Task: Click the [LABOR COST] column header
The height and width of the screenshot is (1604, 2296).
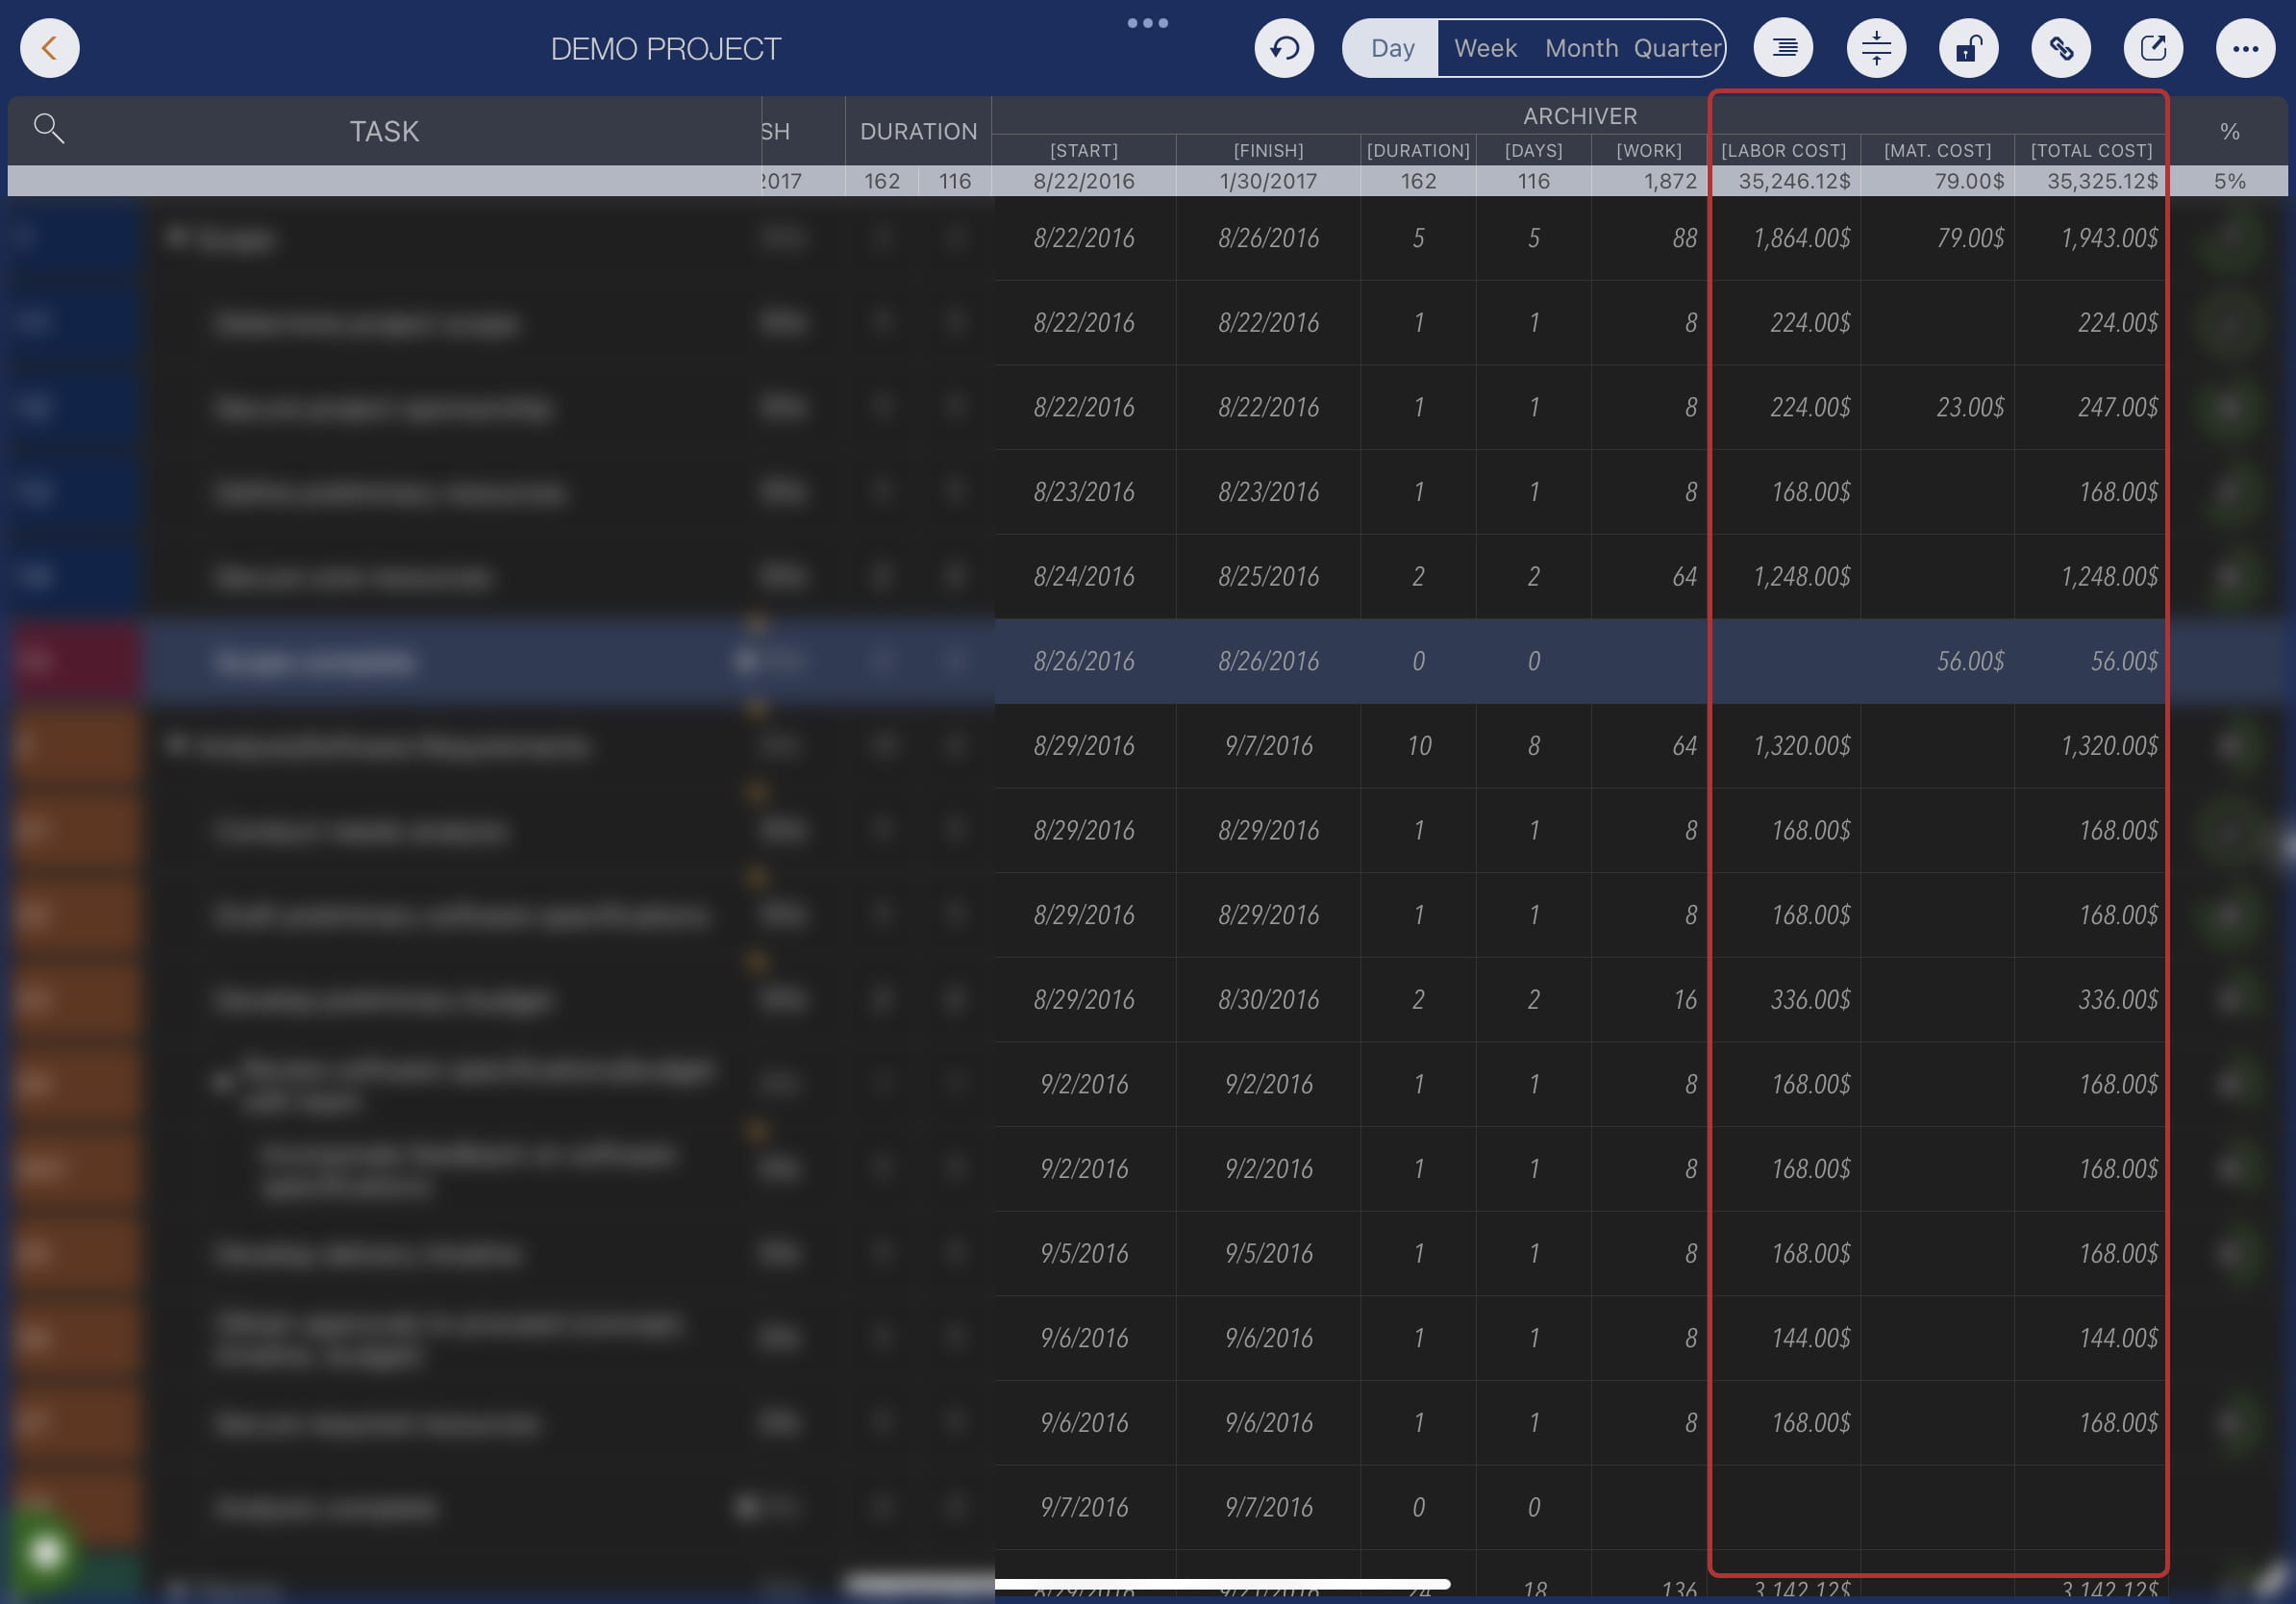Action: pos(1783,151)
